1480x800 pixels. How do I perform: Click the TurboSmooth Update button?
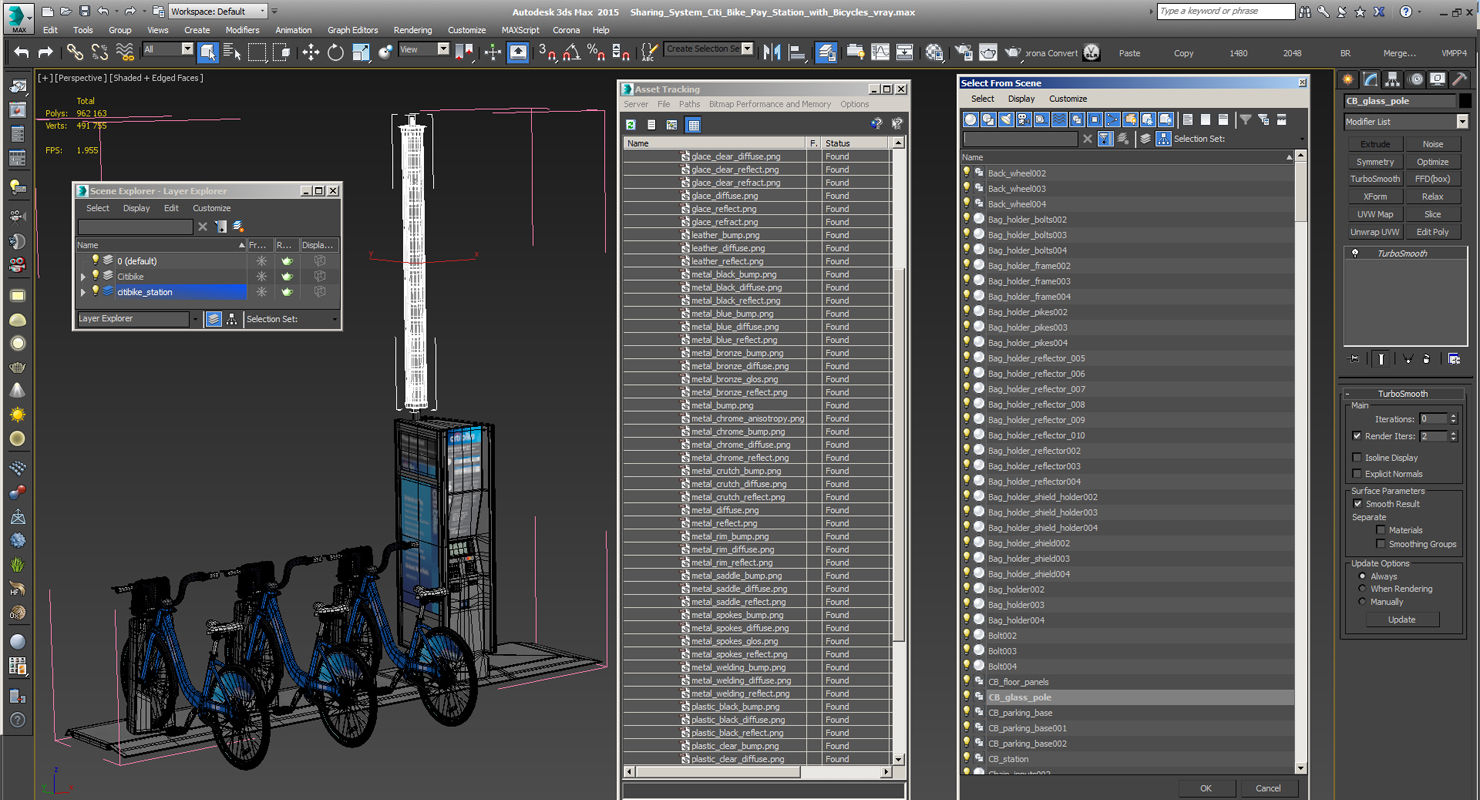pos(1401,620)
